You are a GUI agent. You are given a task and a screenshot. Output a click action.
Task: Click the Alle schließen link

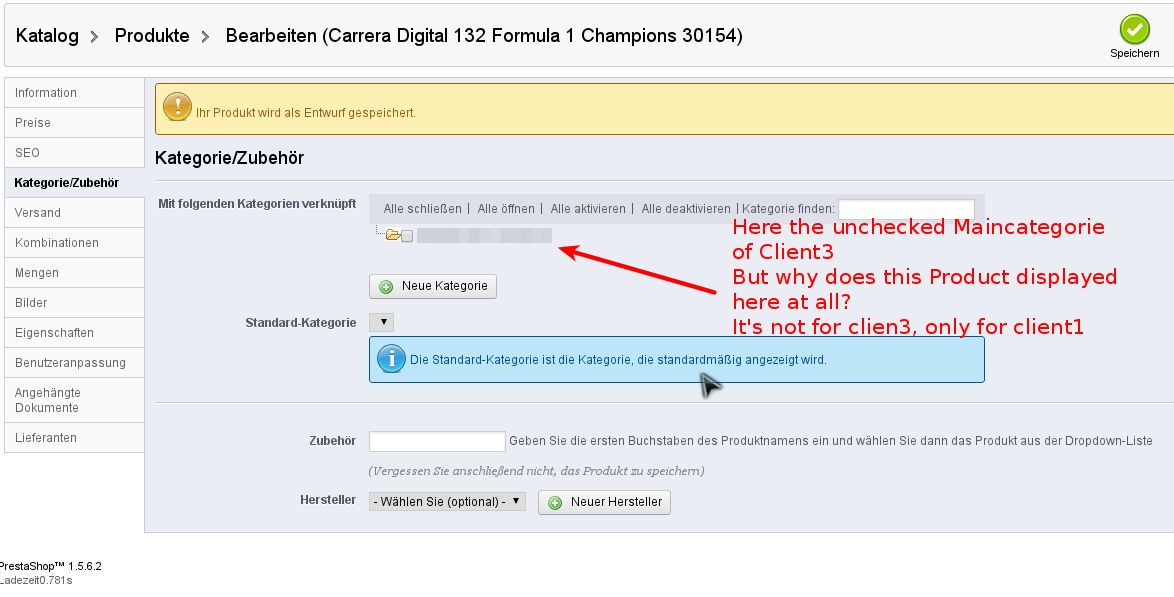point(422,209)
